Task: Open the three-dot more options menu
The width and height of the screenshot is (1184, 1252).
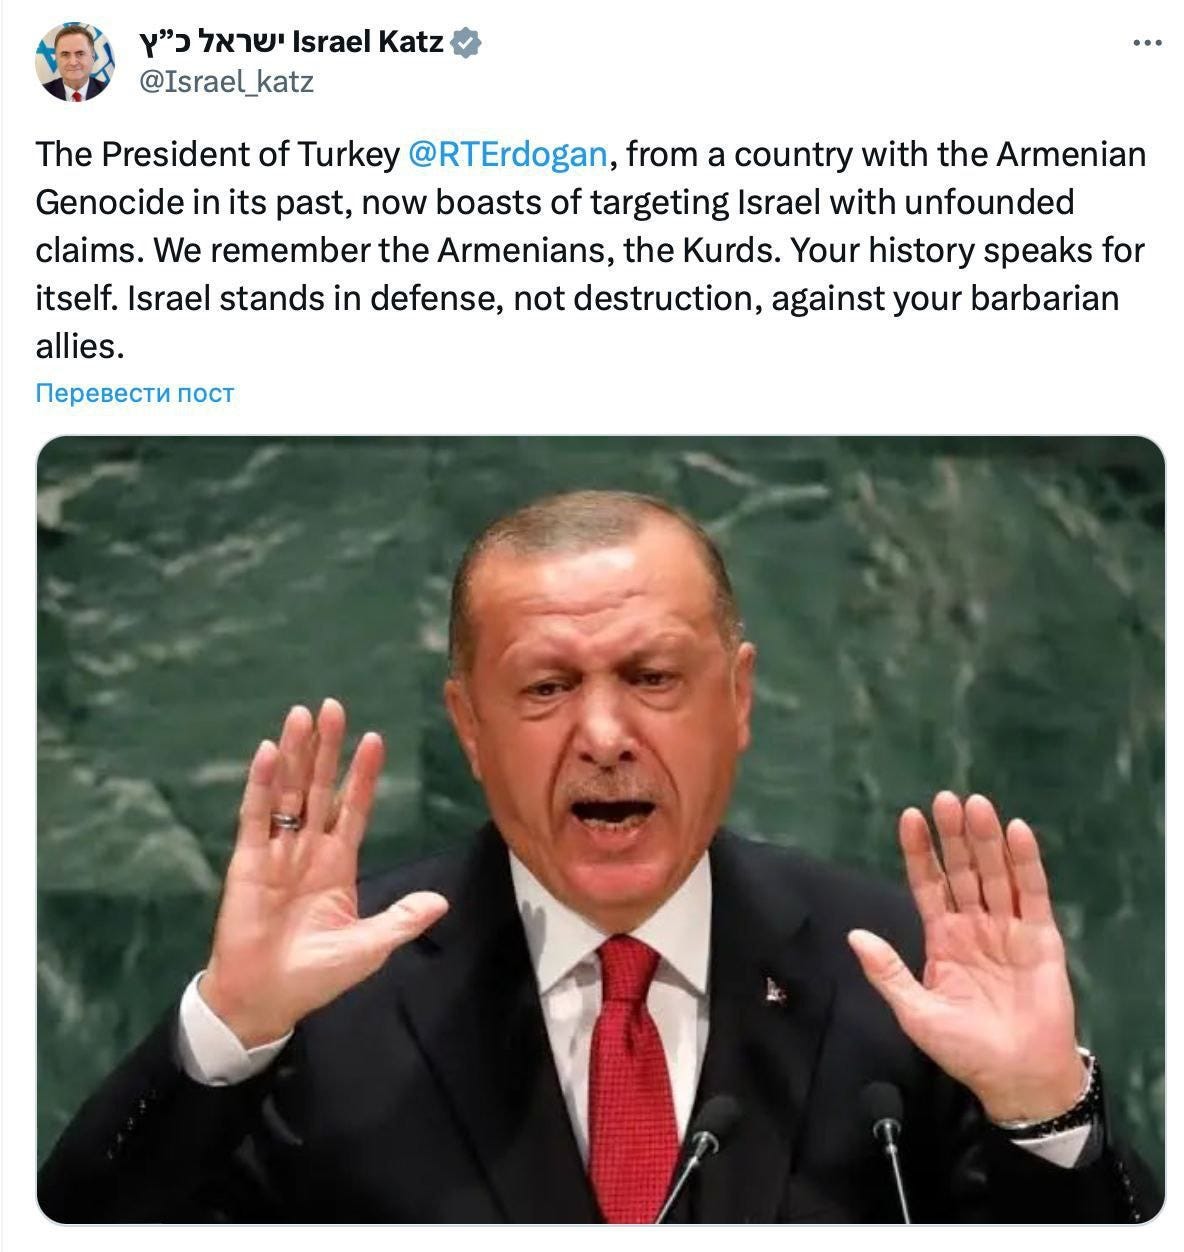Action: click(x=1146, y=43)
